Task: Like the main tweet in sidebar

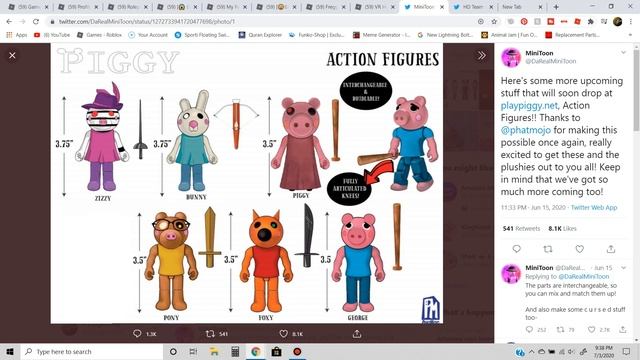Action: [x=580, y=249]
